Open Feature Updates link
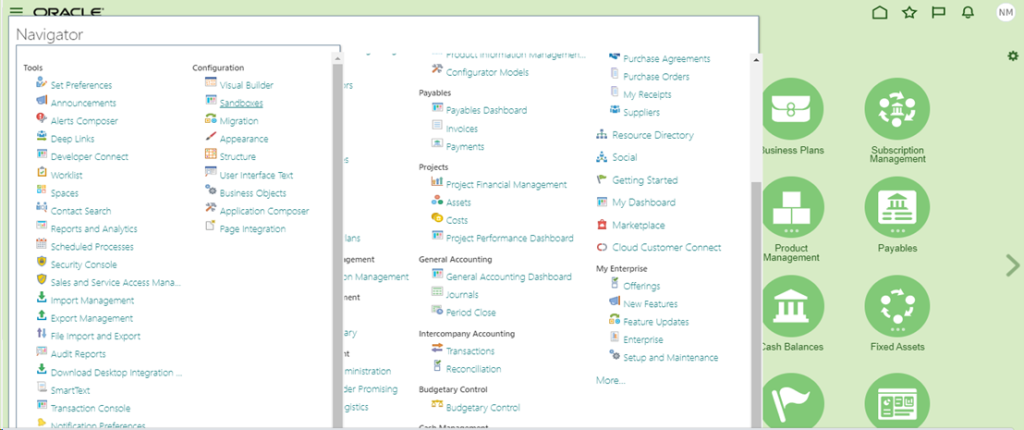Screen dimensions: 1024x430 pyautogui.click(x=656, y=322)
